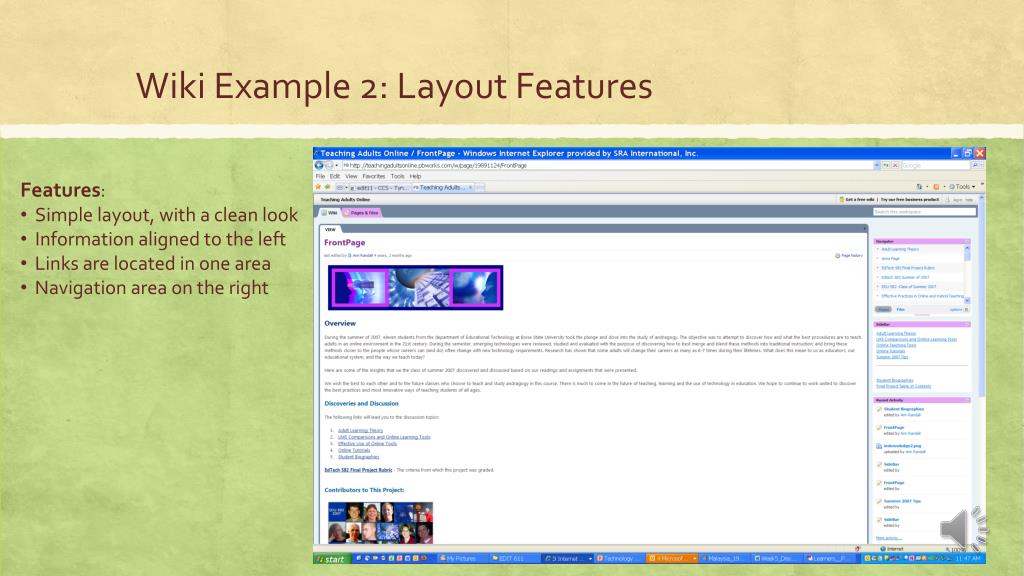Screen dimensions: 1024x576
Task: Click the browser page vertical scrollbar
Action: click(x=982, y=369)
